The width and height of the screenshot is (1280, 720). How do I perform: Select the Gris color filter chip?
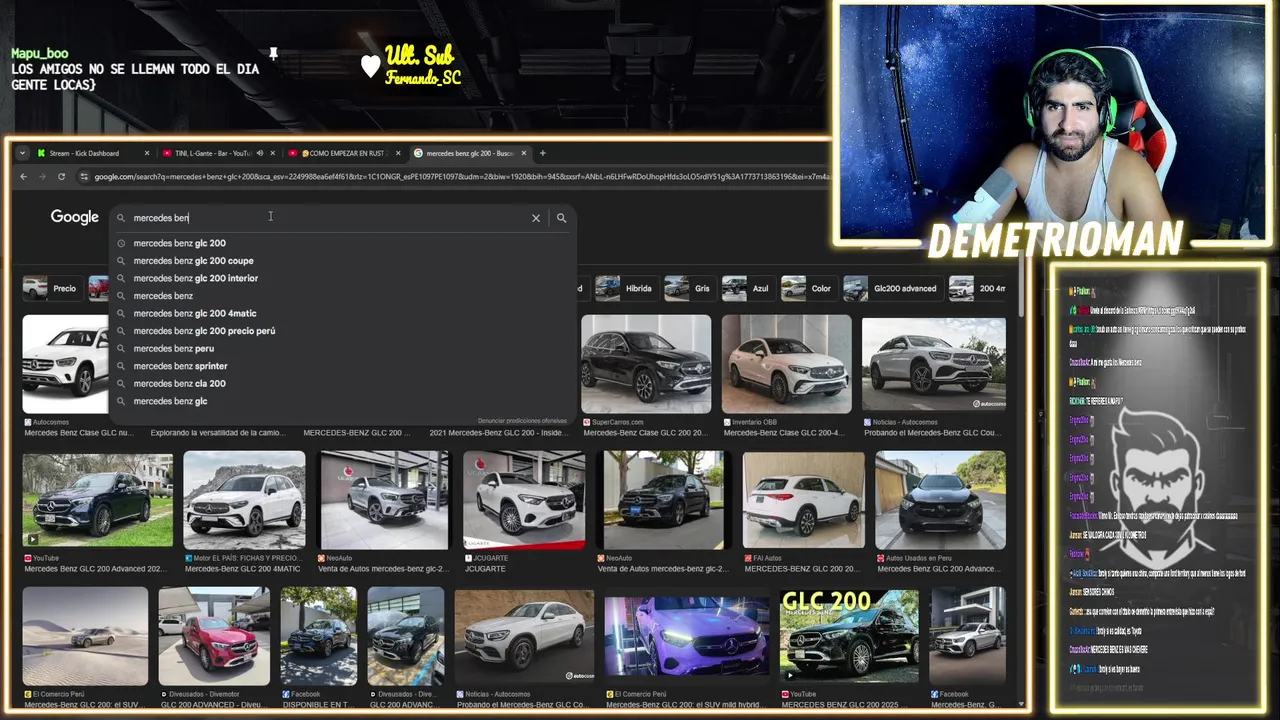click(x=689, y=288)
